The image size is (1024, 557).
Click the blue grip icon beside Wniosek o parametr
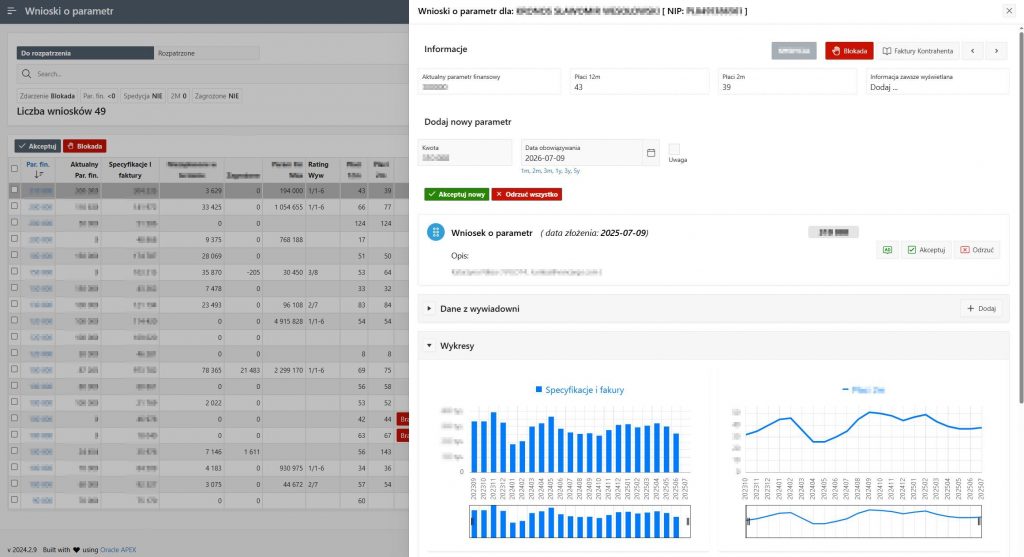[436, 232]
